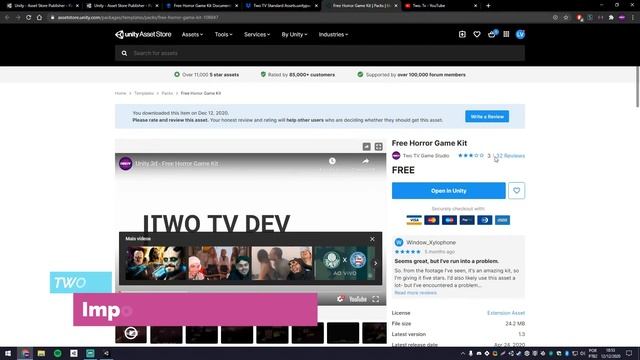
Task: Open Spotify from taskbar
Action: 58,353
